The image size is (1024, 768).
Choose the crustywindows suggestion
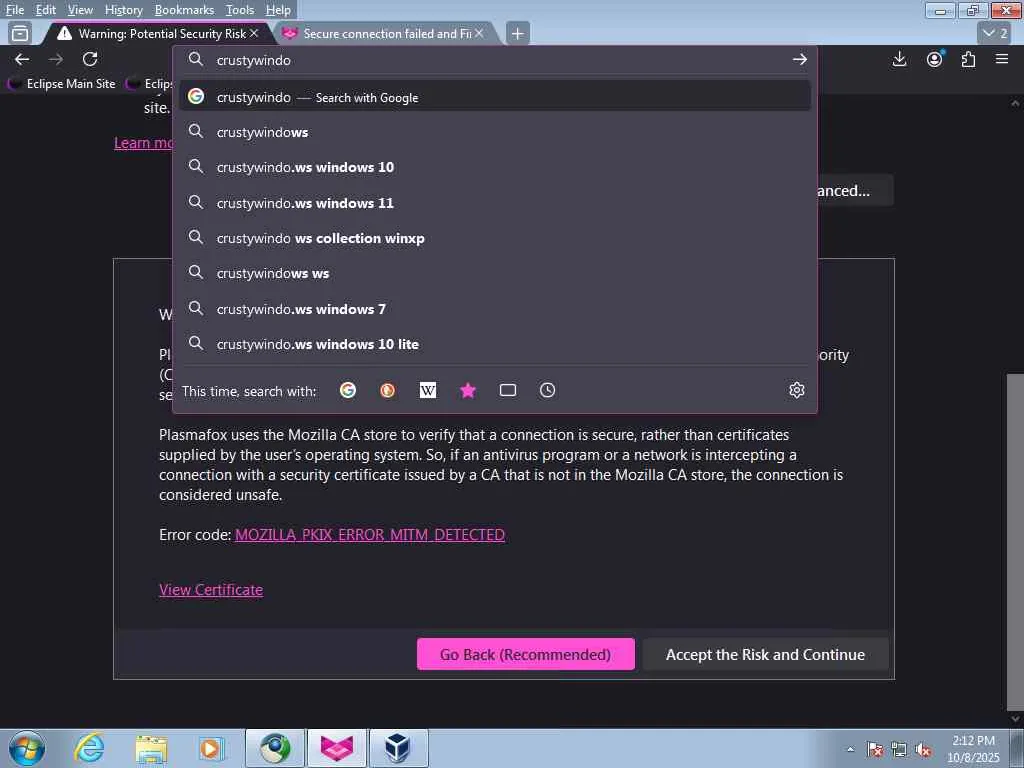495,132
